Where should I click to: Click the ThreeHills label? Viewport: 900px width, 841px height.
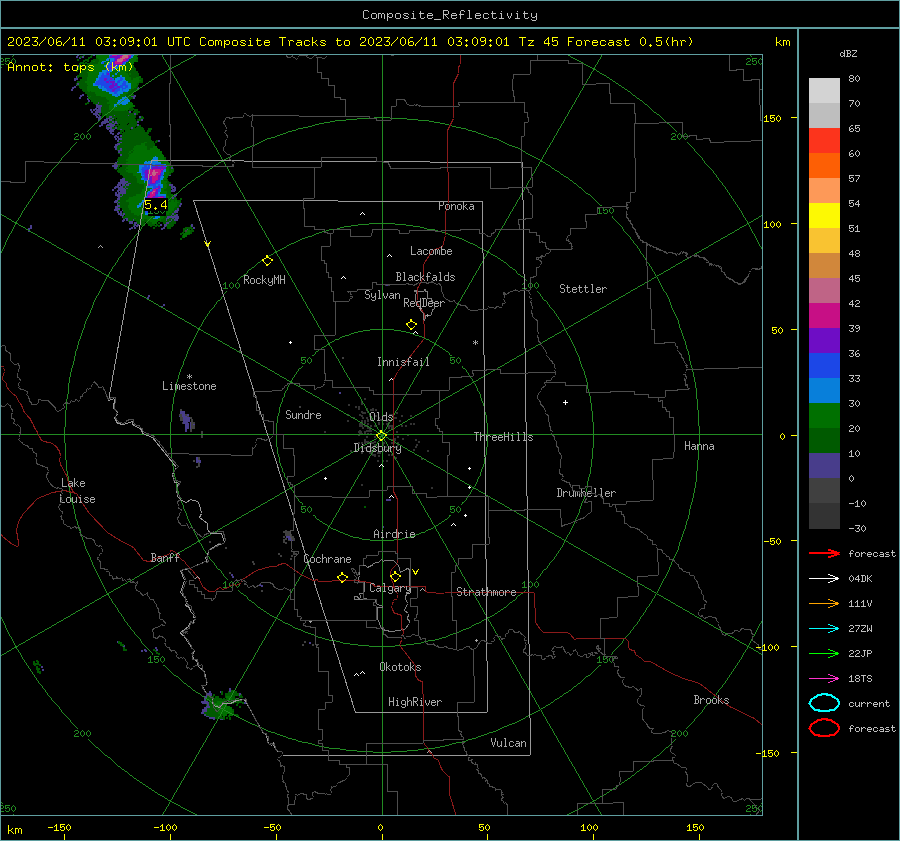coord(503,437)
